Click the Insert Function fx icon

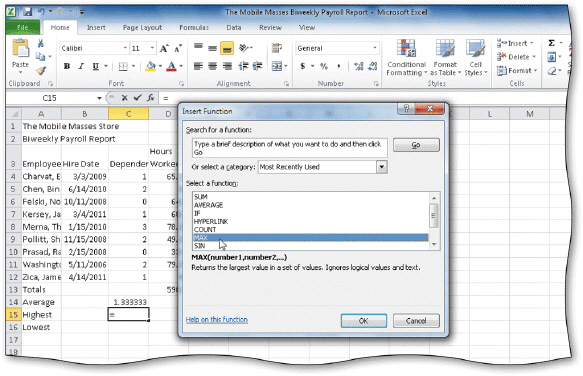pyautogui.click(x=150, y=98)
